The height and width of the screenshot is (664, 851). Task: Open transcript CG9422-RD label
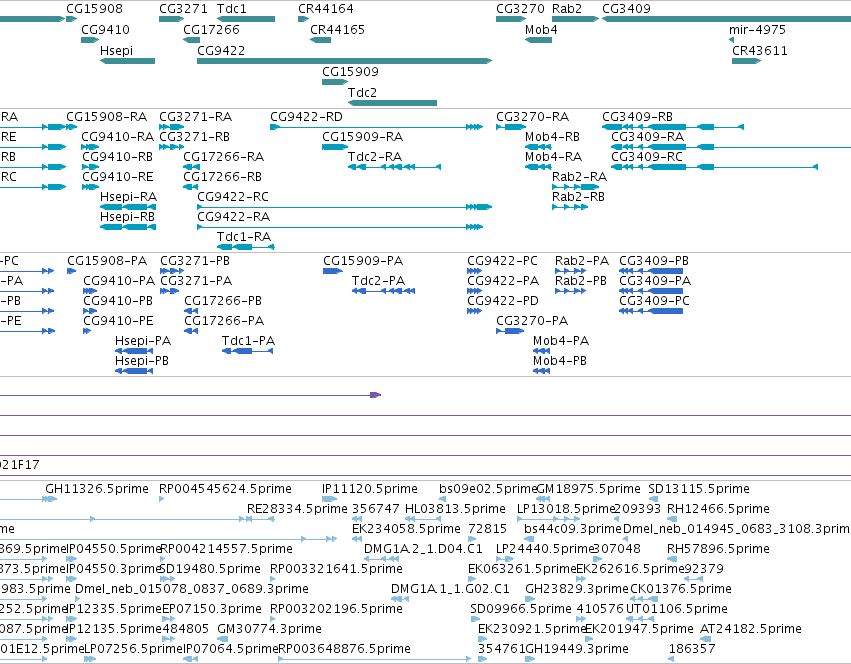[306, 117]
